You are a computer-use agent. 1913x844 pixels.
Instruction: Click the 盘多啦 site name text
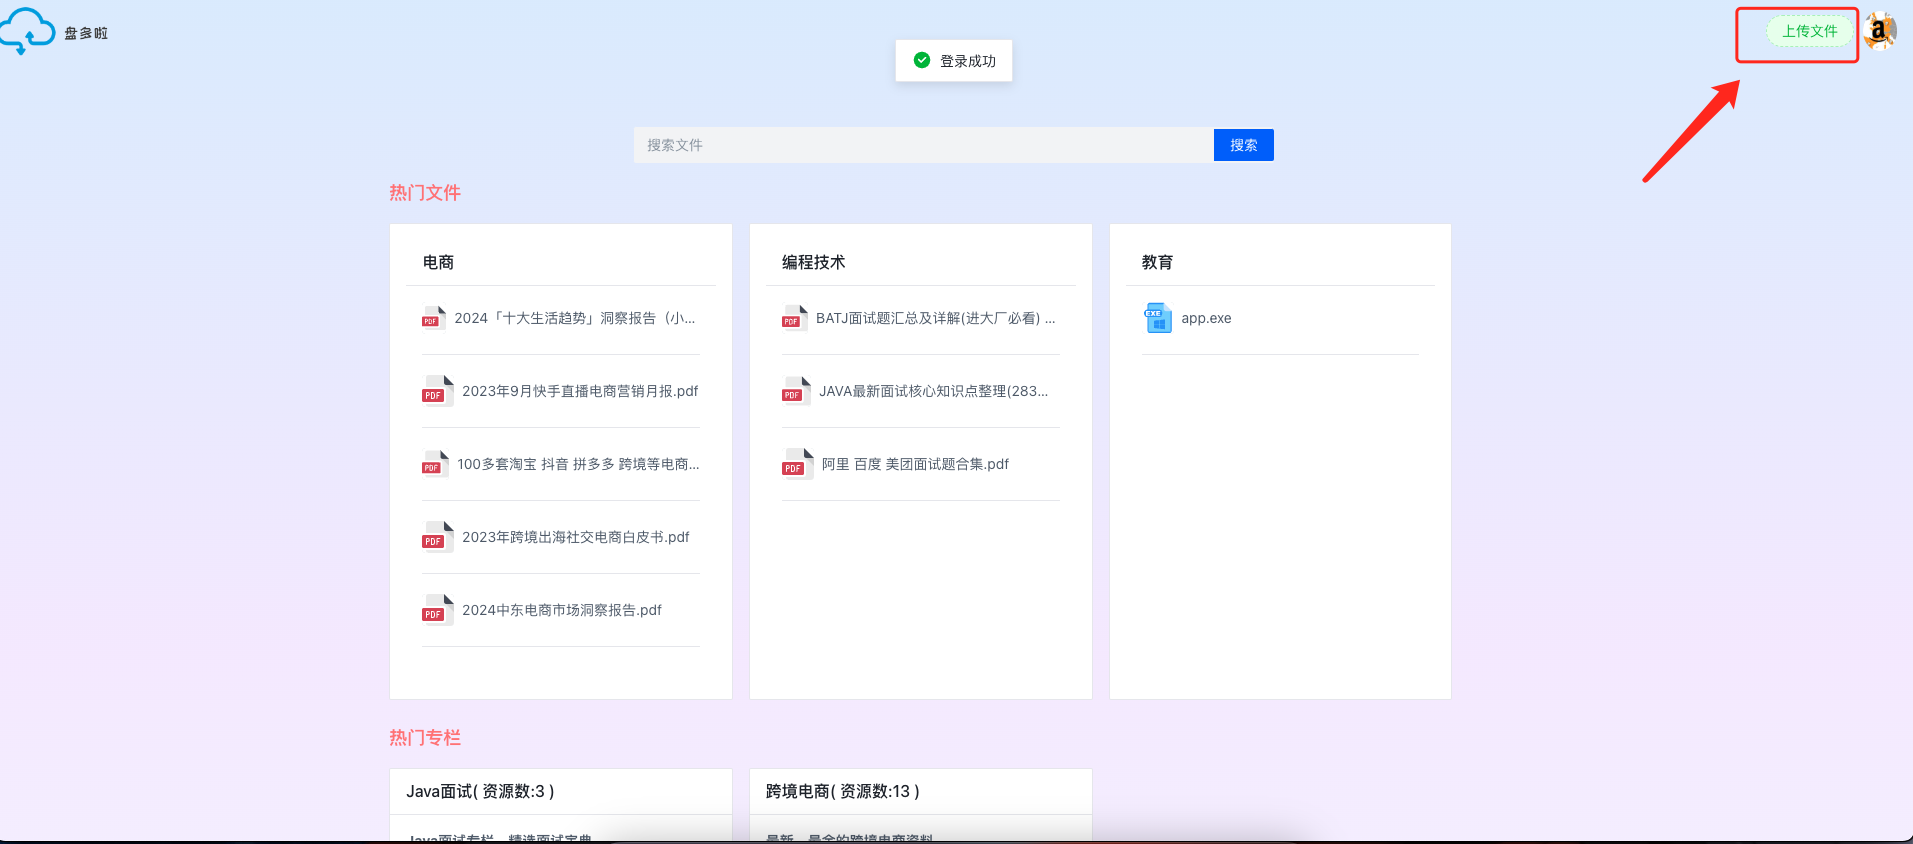(x=86, y=33)
